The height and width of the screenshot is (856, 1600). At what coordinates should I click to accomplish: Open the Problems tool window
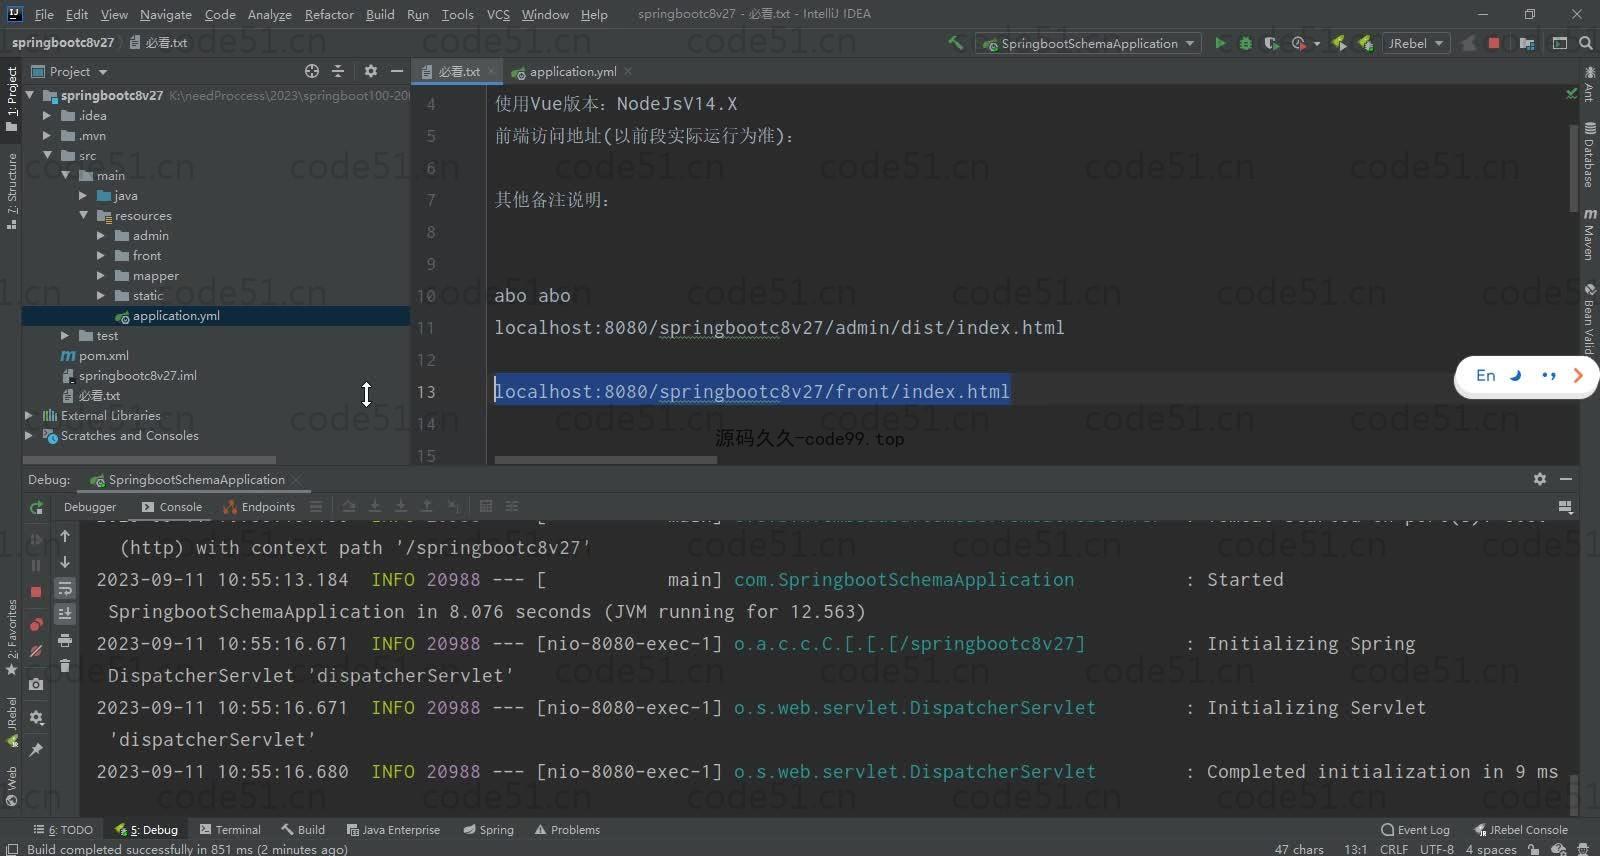click(x=567, y=830)
